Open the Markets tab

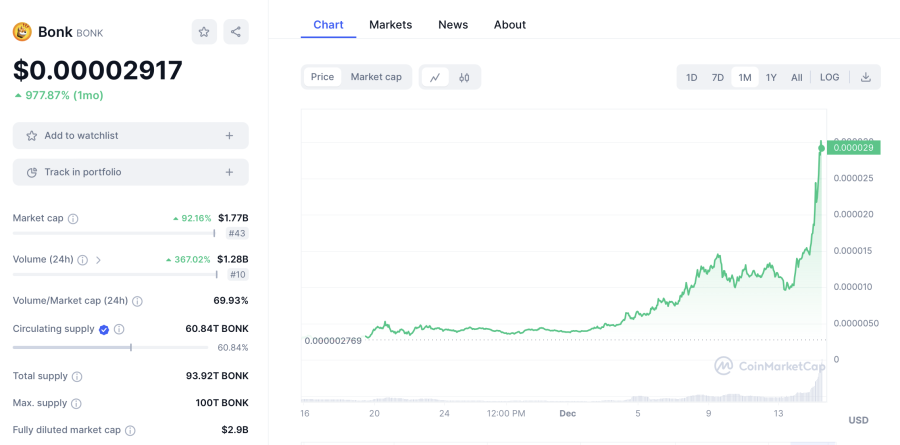pos(390,25)
